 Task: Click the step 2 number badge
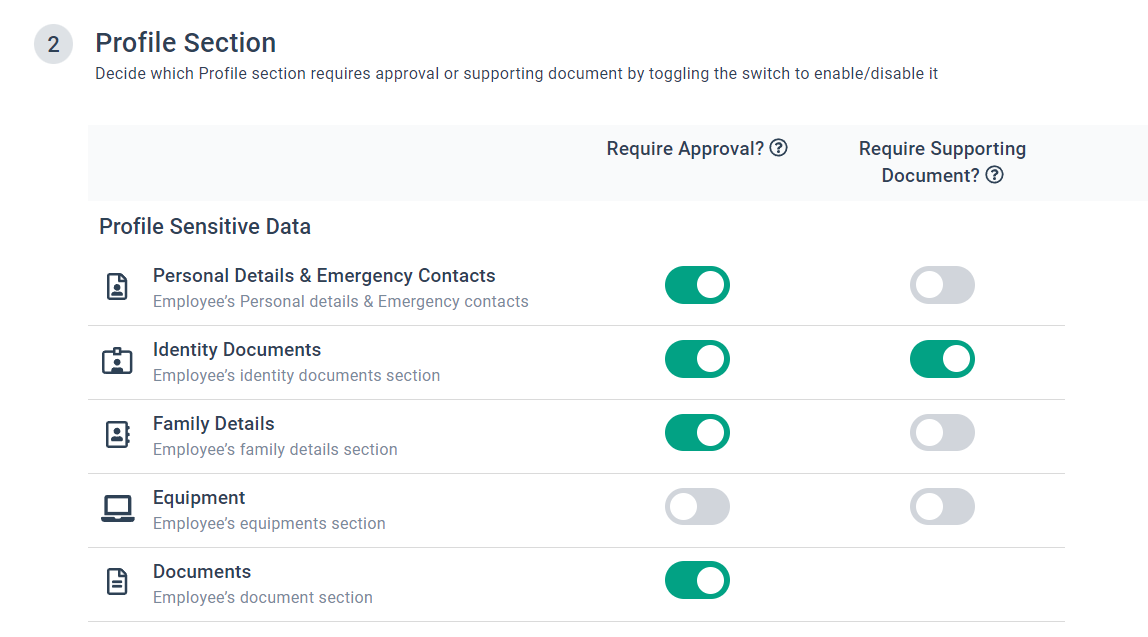[x=53, y=45]
